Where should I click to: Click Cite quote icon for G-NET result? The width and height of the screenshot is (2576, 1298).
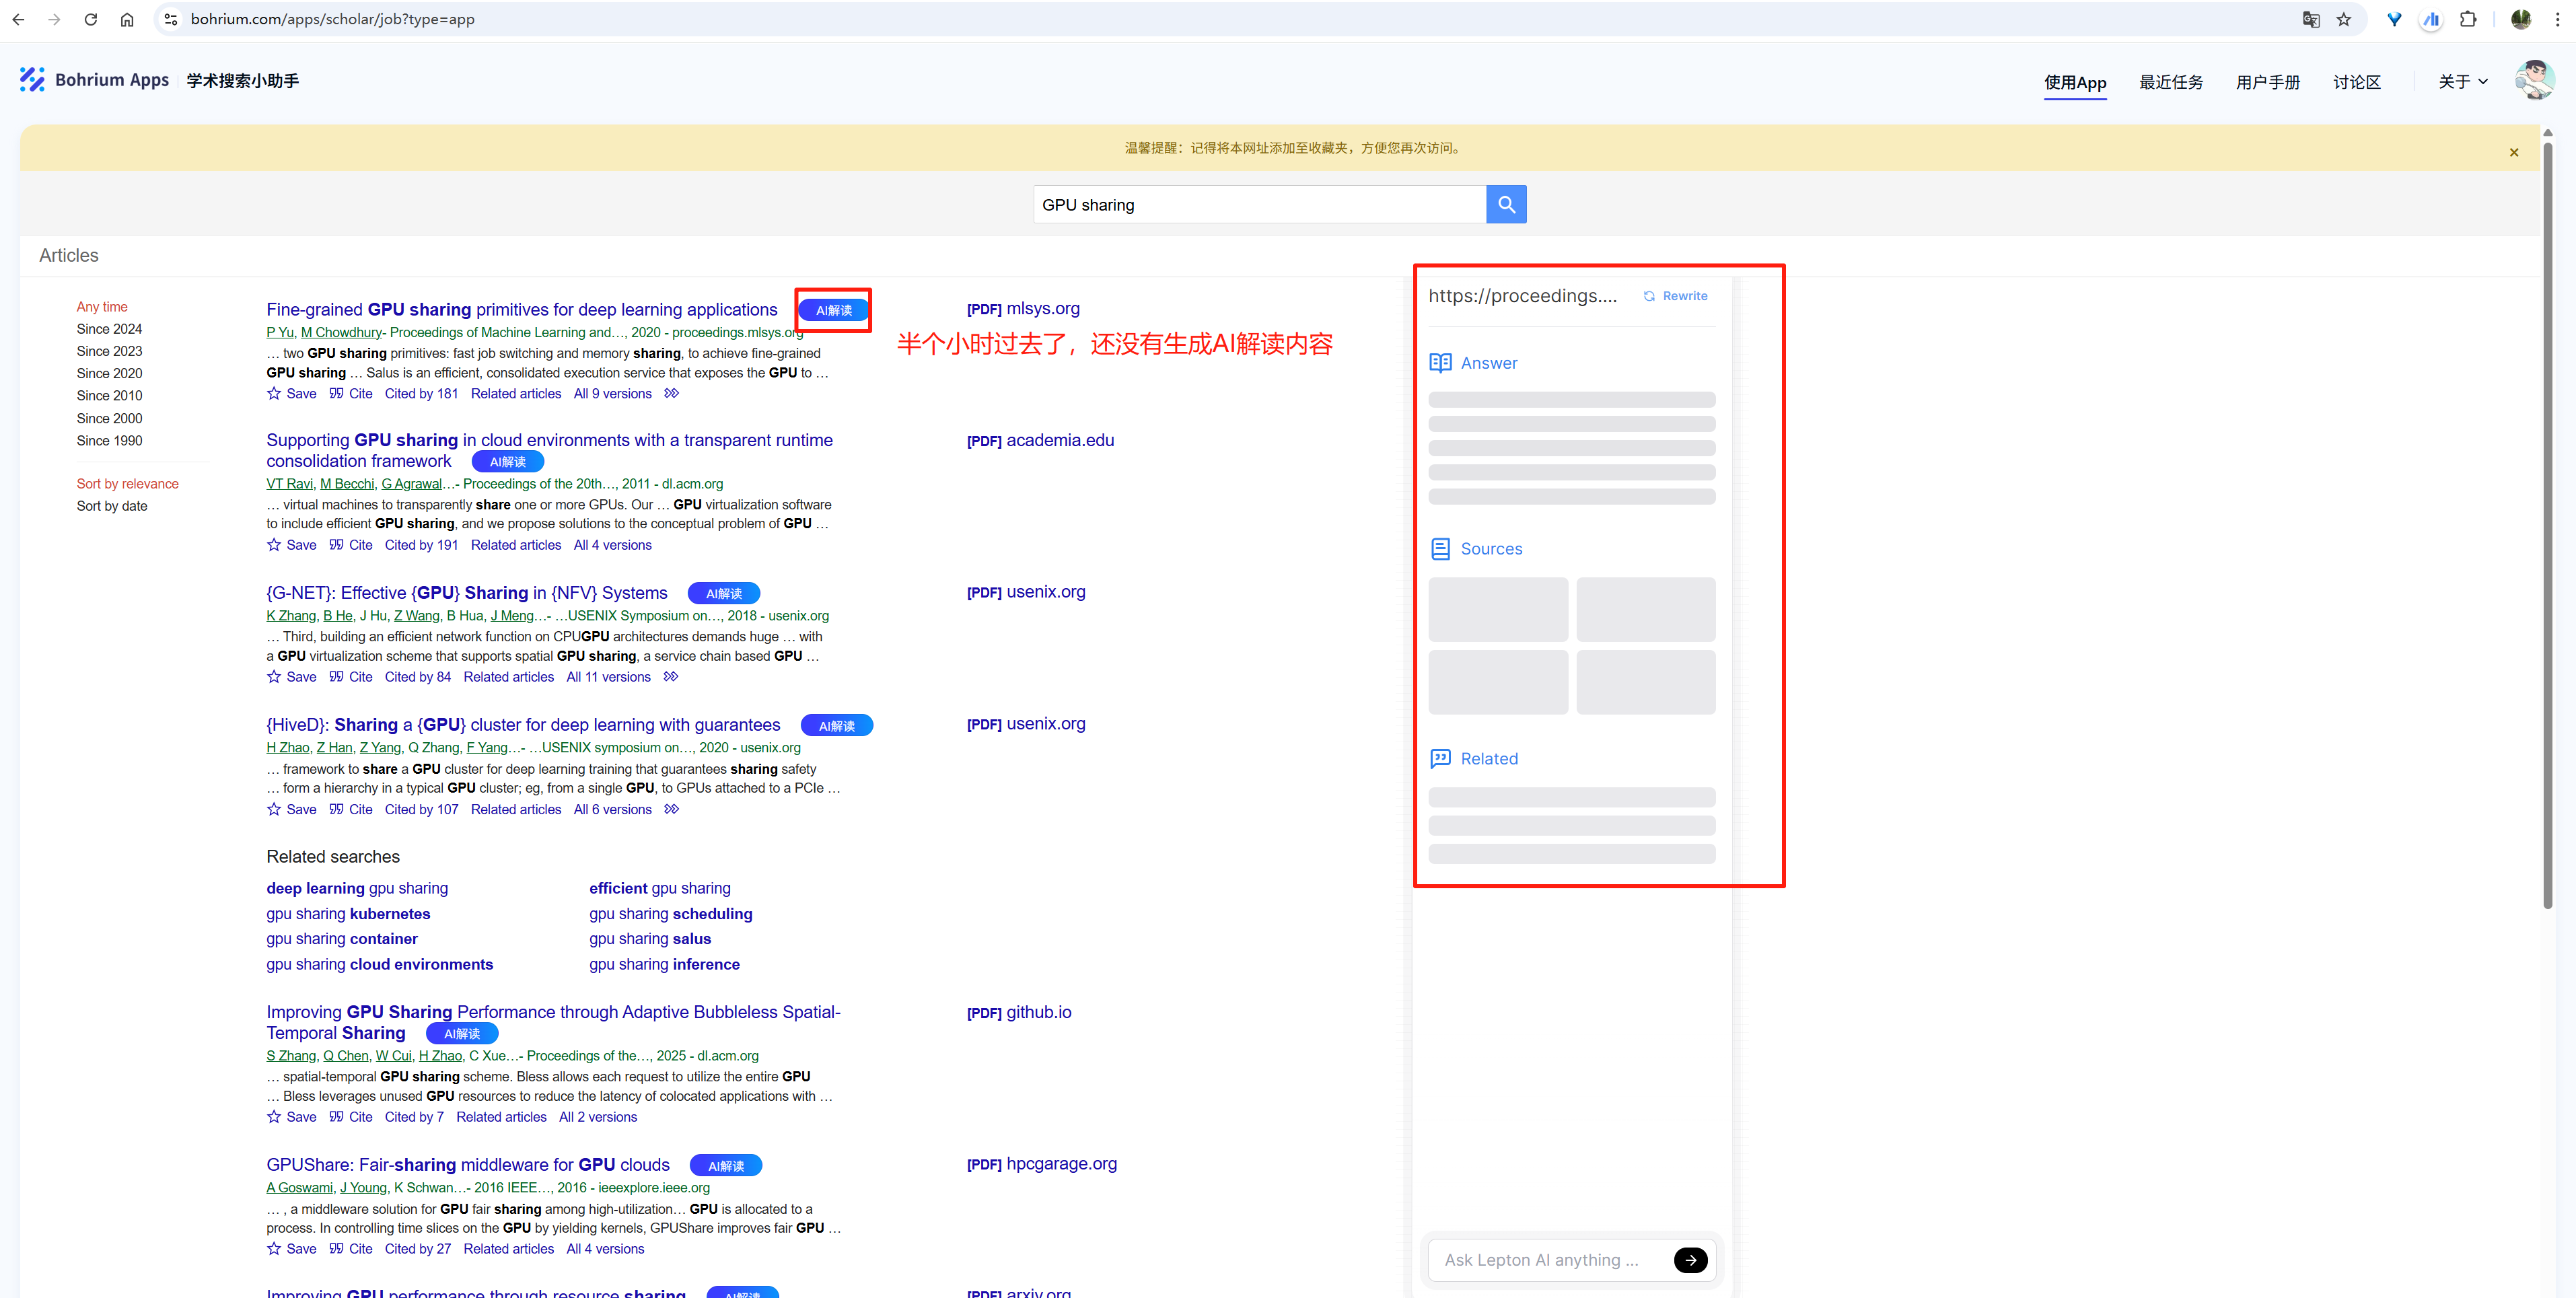click(337, 677)
